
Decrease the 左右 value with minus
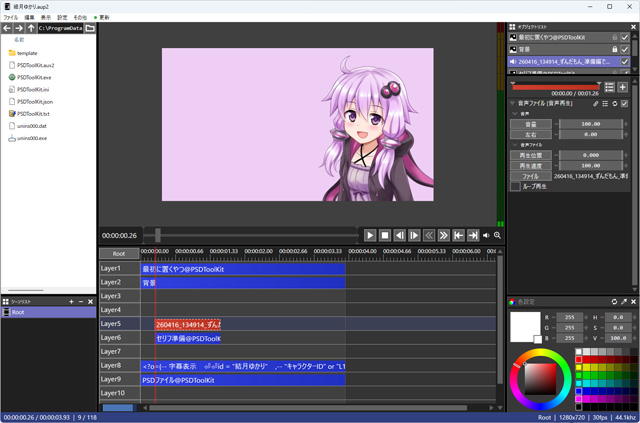click(x=555, y=134)
